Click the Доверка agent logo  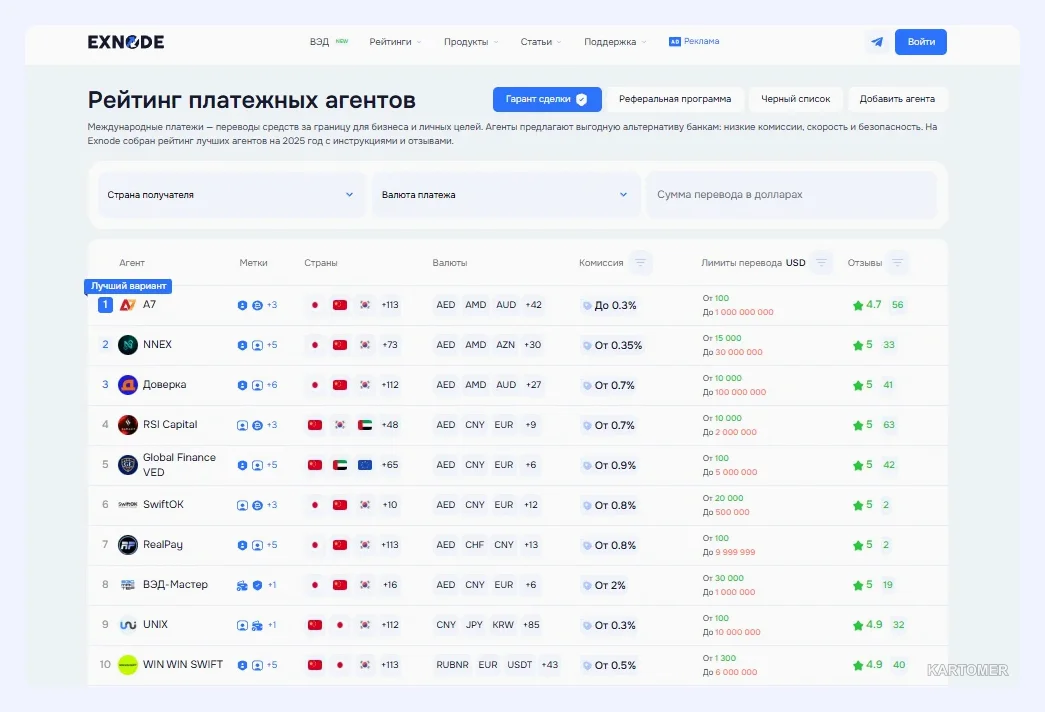coord(128,385)
